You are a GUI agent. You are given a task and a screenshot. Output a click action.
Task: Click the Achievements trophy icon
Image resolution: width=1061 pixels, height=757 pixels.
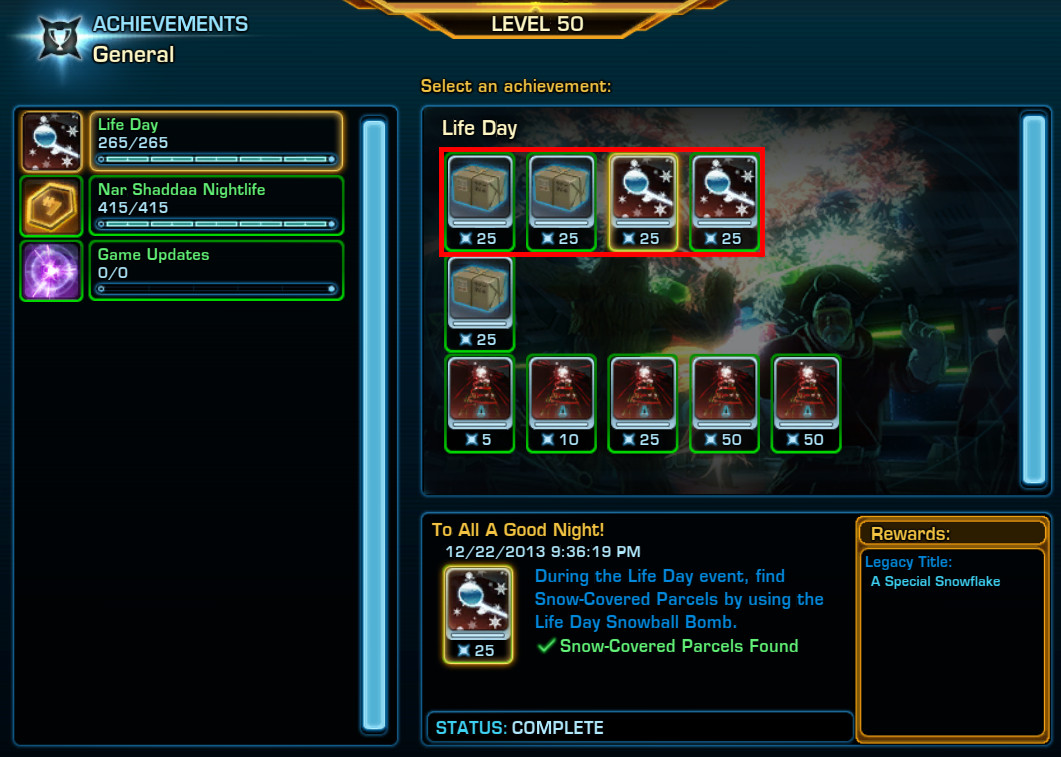61,41
